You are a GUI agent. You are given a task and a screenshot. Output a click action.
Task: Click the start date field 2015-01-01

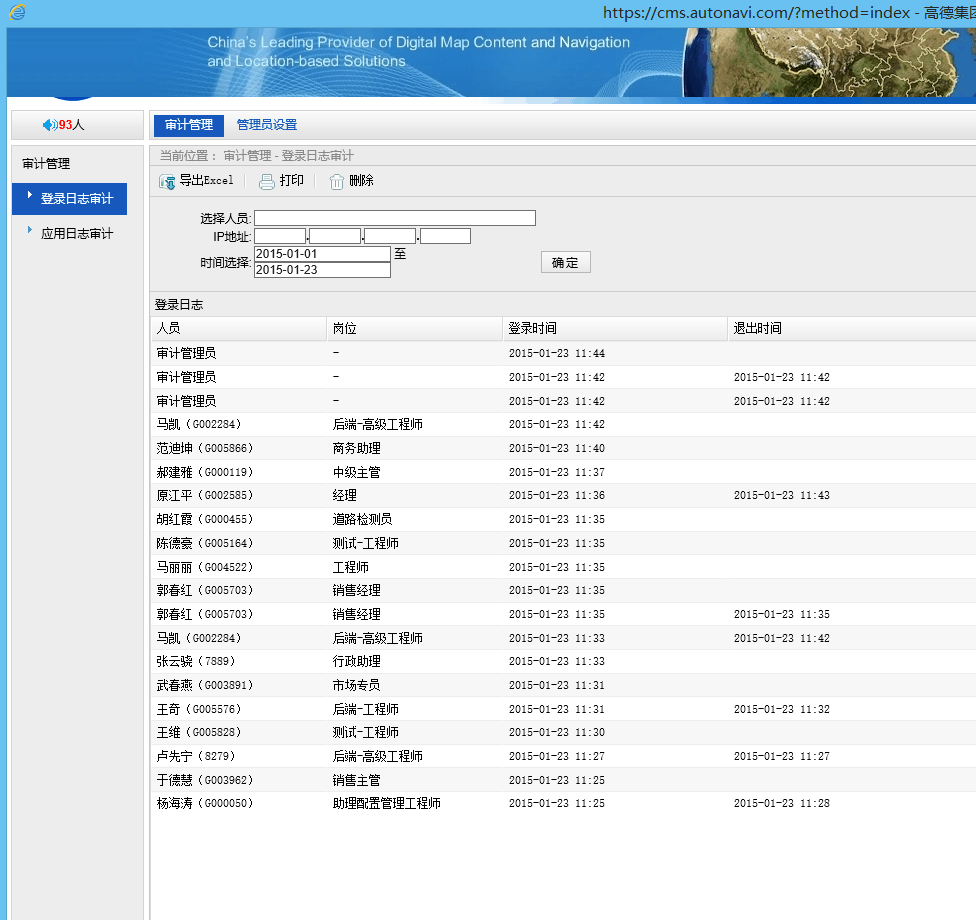pos(322,254)
